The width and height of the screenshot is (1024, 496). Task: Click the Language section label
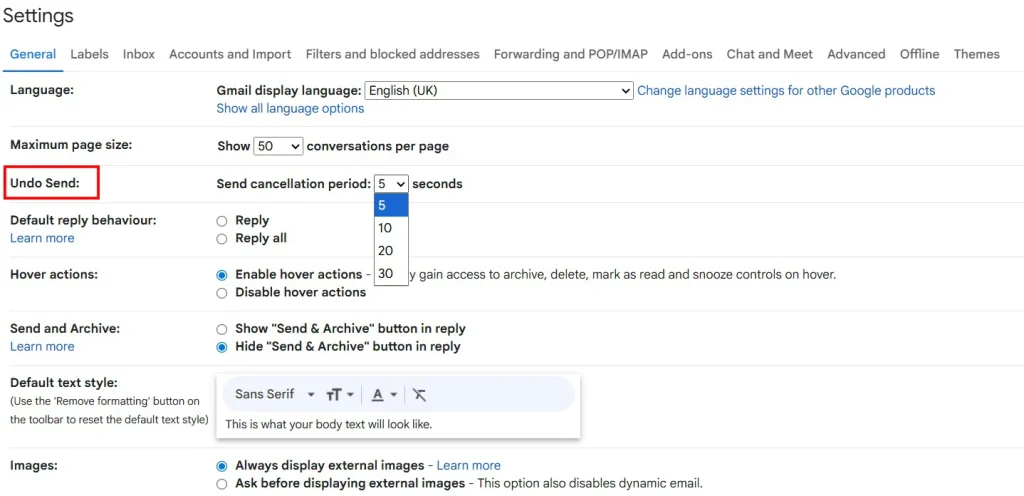coord(42,90)
